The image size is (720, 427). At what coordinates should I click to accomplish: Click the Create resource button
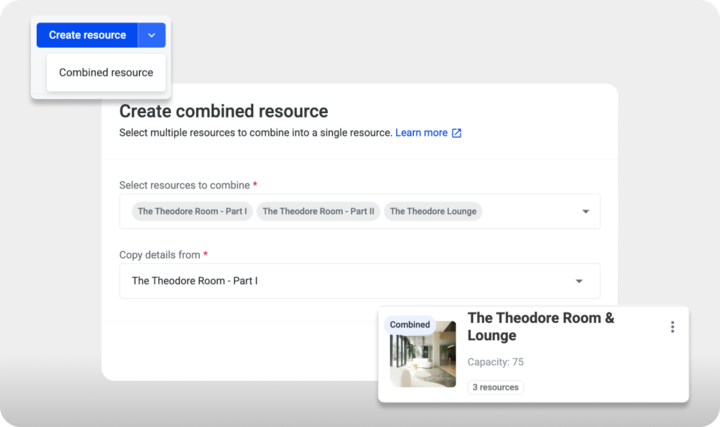pyautogui.click(x=87, y=35)
